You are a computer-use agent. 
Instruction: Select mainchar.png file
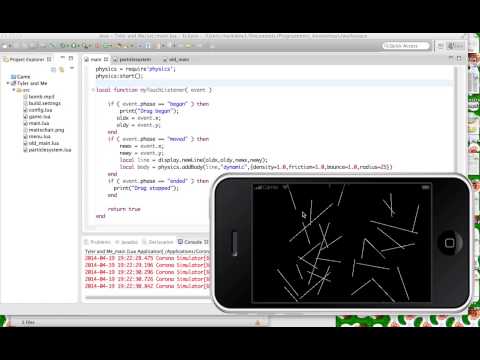click(x=43, y=130)
